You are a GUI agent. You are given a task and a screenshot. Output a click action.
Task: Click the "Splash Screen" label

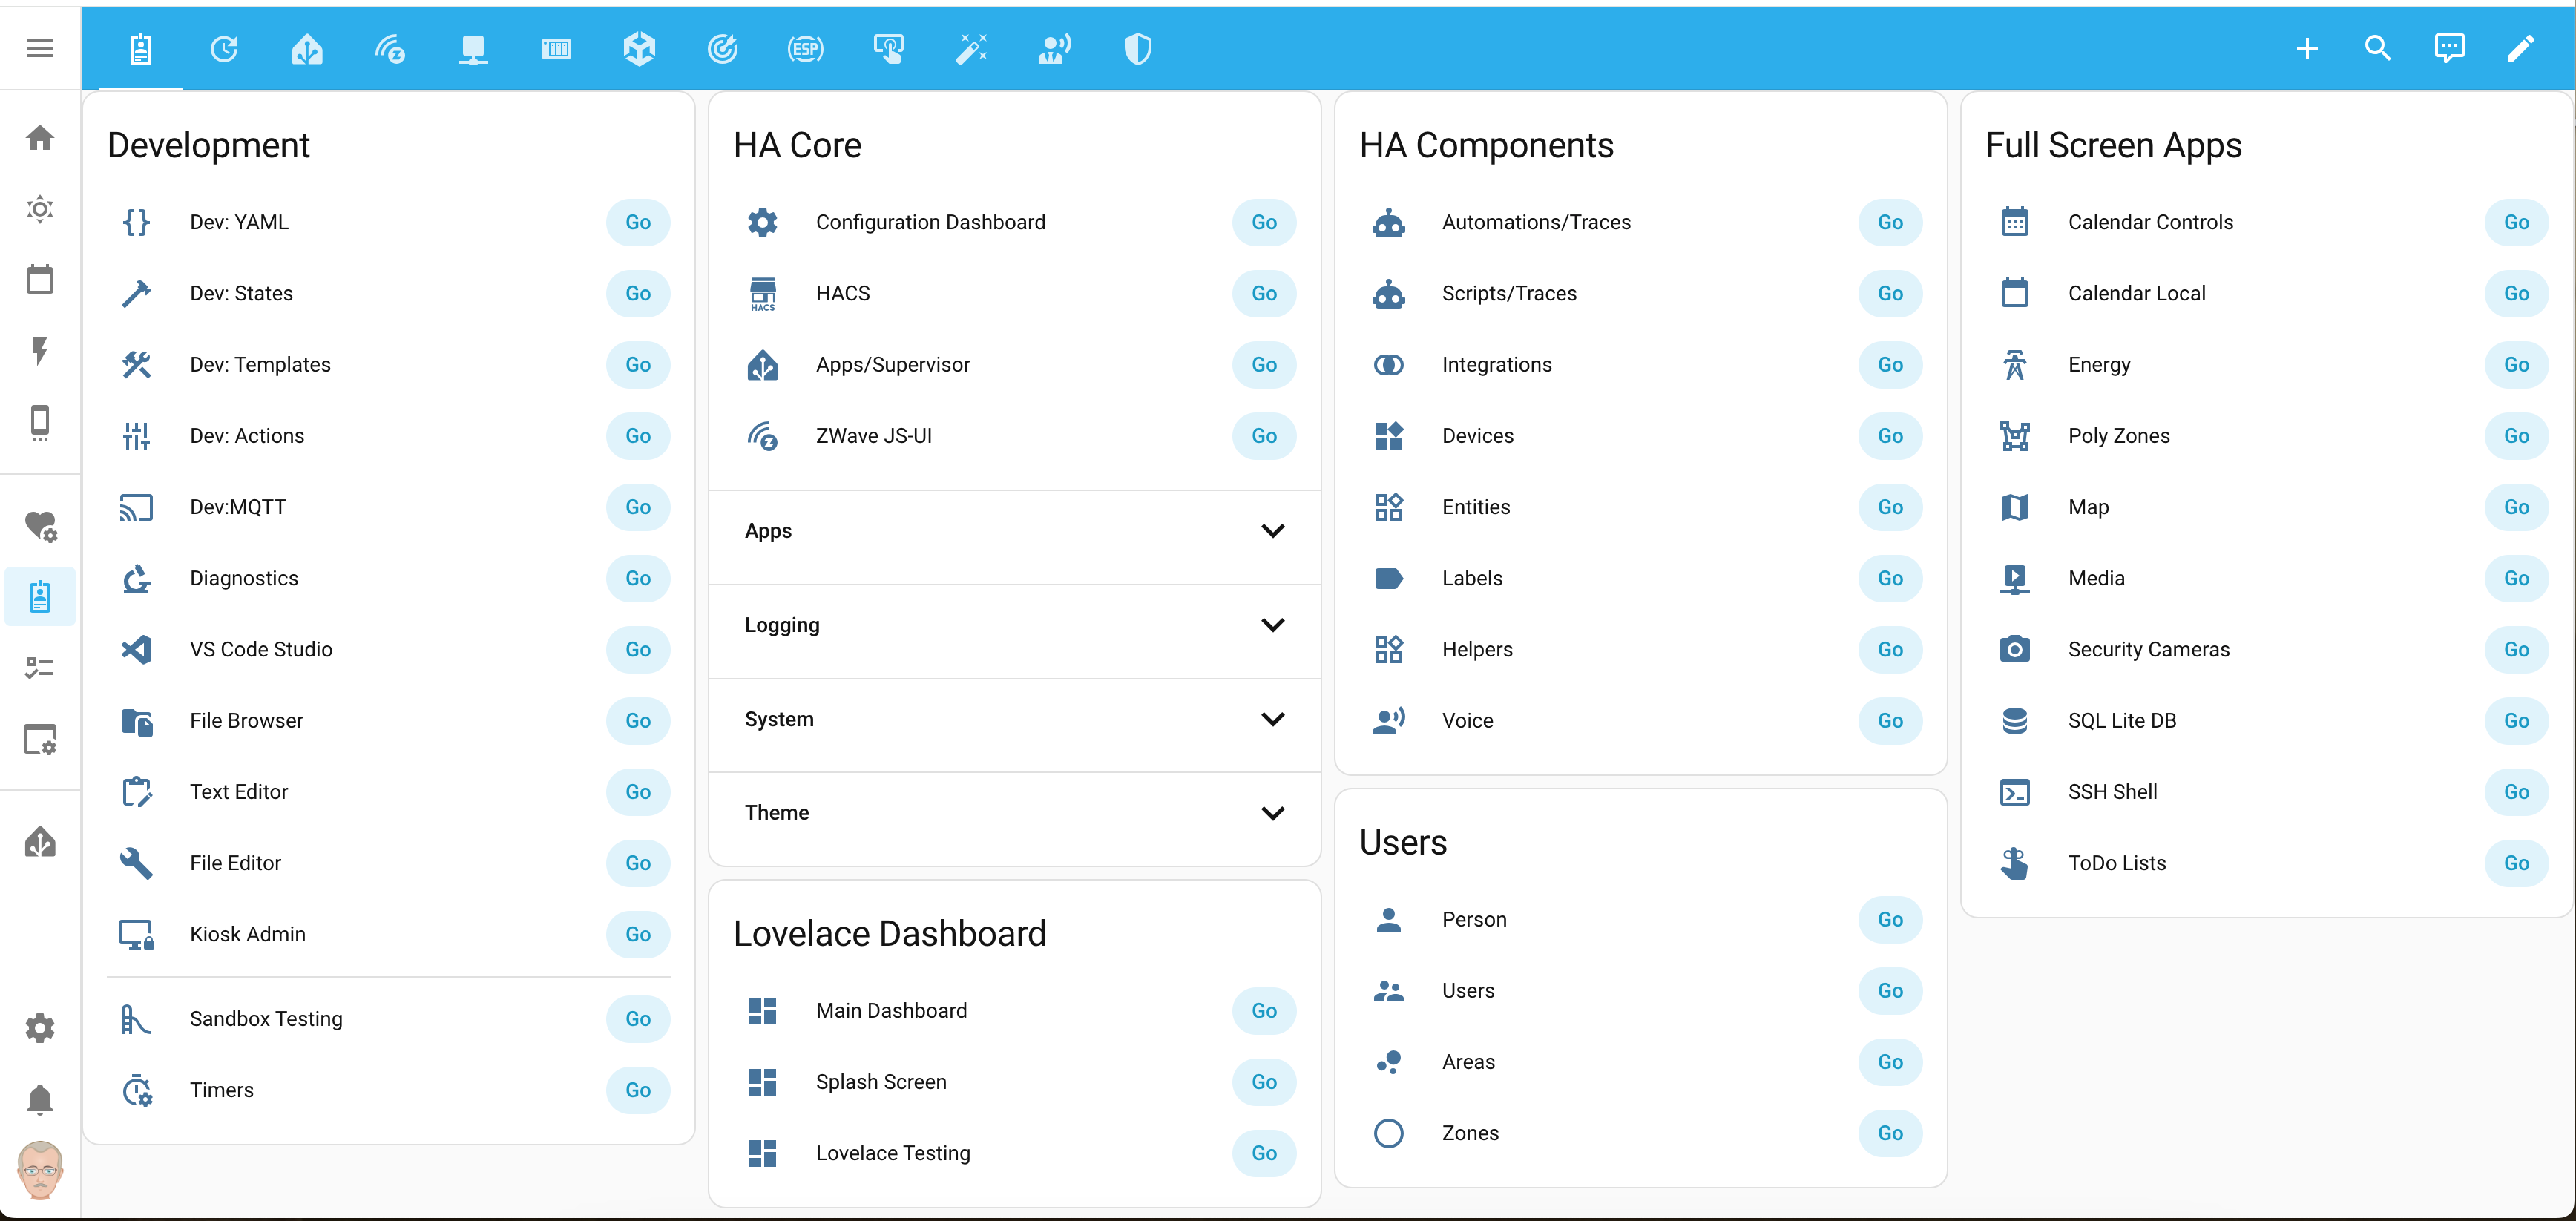(x=881, y=1082)
